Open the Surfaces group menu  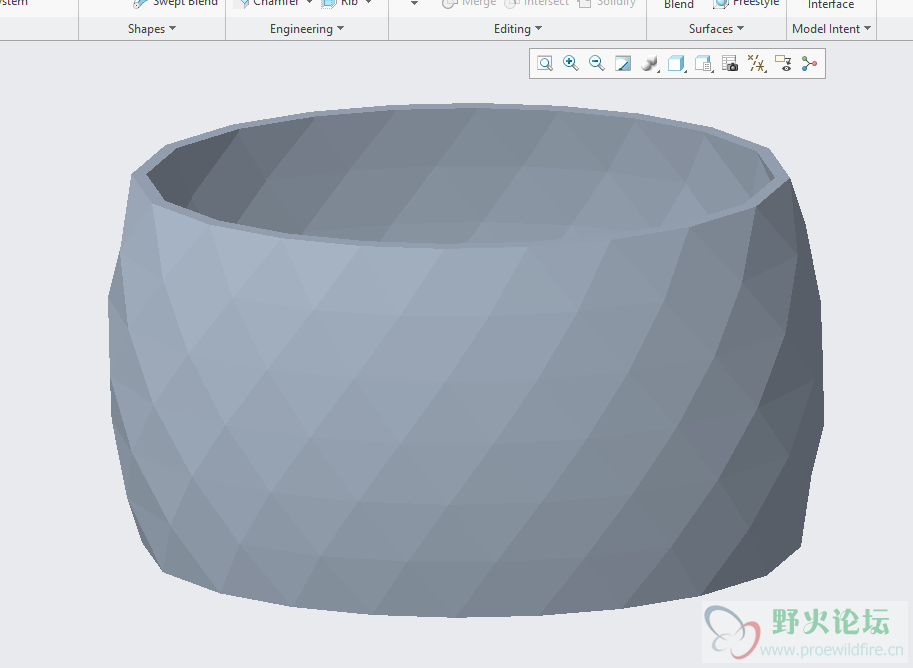716,29
